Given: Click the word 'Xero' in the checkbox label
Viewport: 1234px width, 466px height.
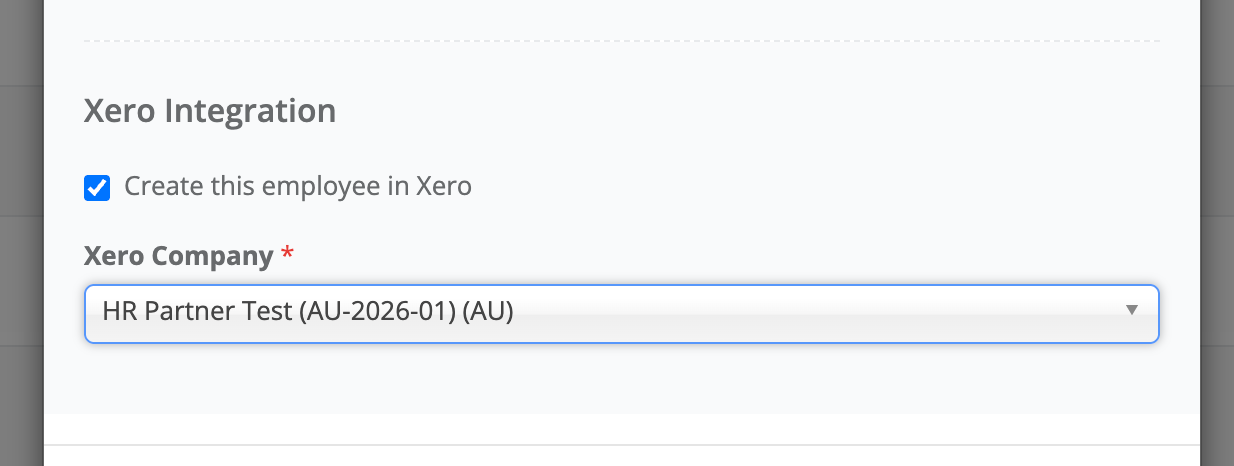Looking at the screenshot, I should tap(443, 186).
